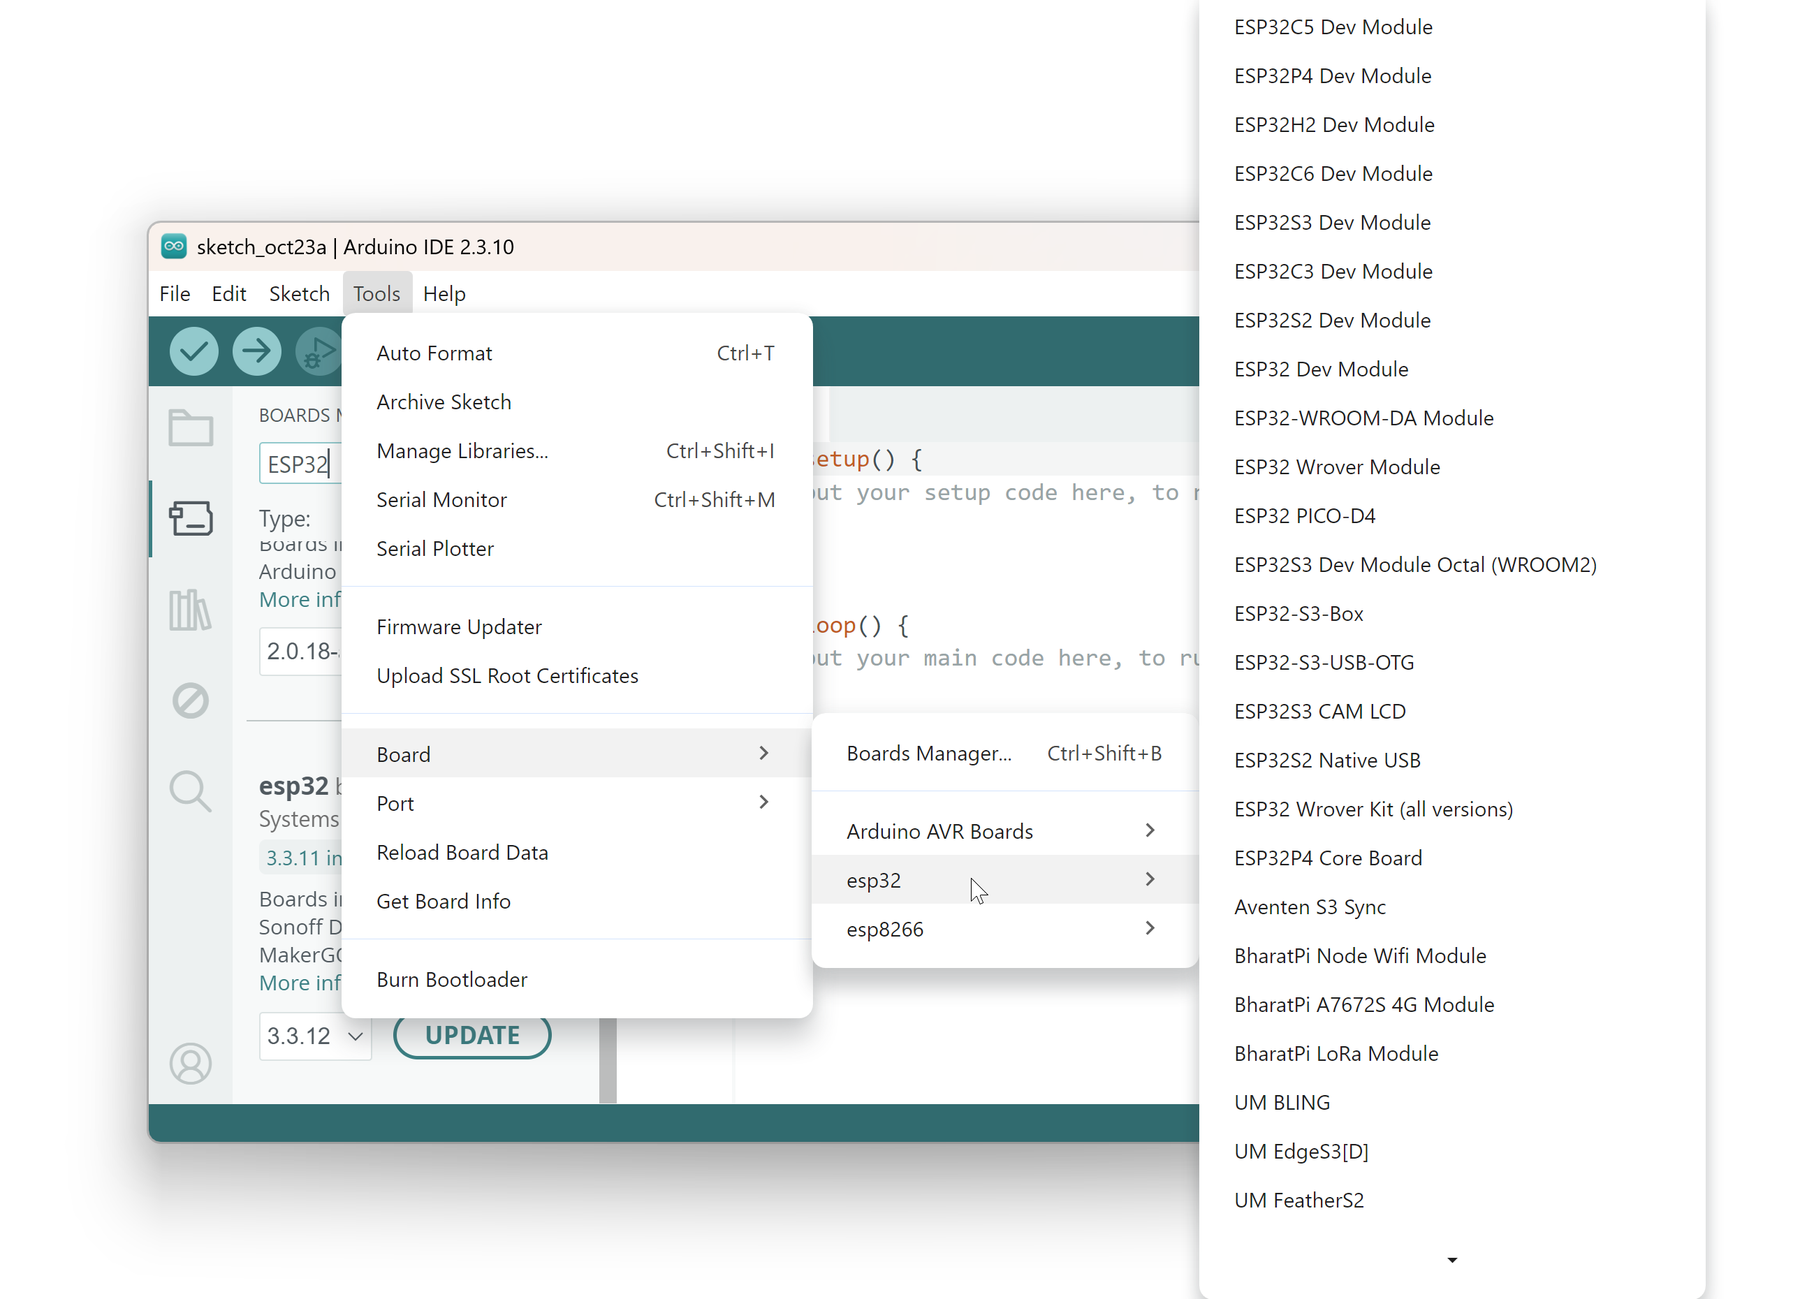Open the Edit menu
The image size is (1800, 1299).
pos(229,294)
